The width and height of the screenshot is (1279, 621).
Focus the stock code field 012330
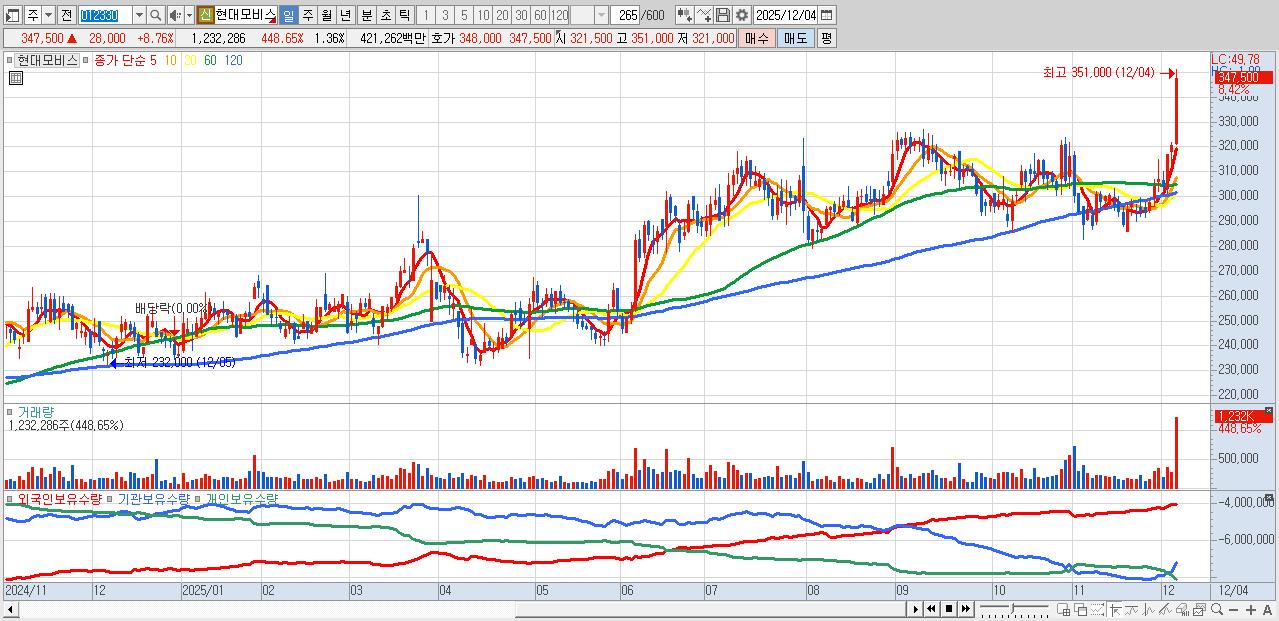pos(105,15)
